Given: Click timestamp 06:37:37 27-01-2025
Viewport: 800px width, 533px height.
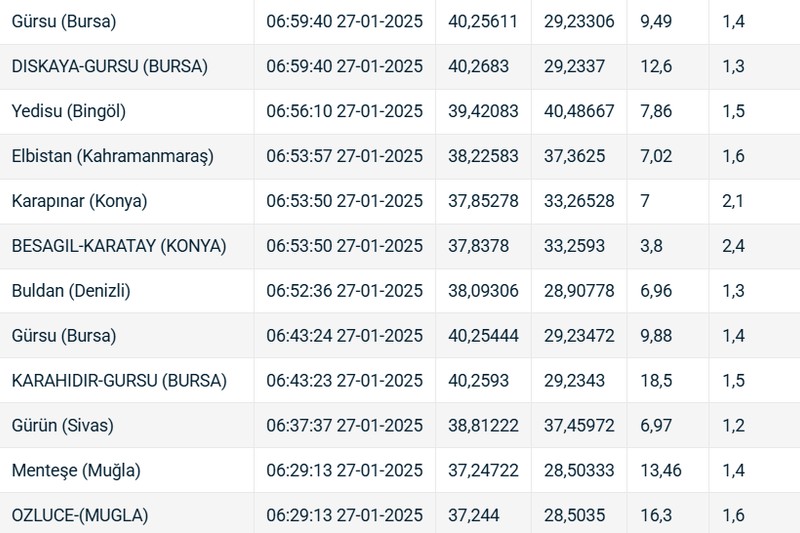Looking at the screenshot, I should [x=344, y=425].
